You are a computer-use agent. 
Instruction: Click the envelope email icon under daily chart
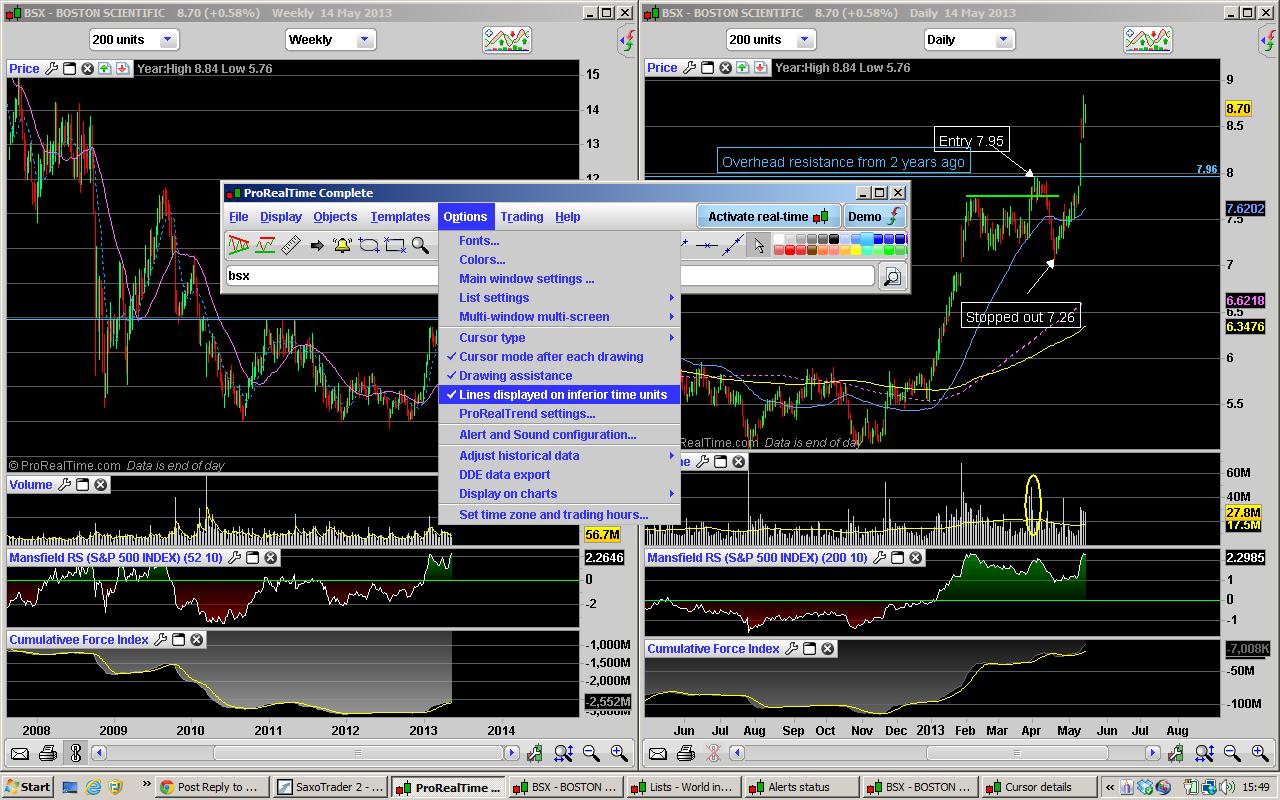pyautogui.click(x=659, y=753)
